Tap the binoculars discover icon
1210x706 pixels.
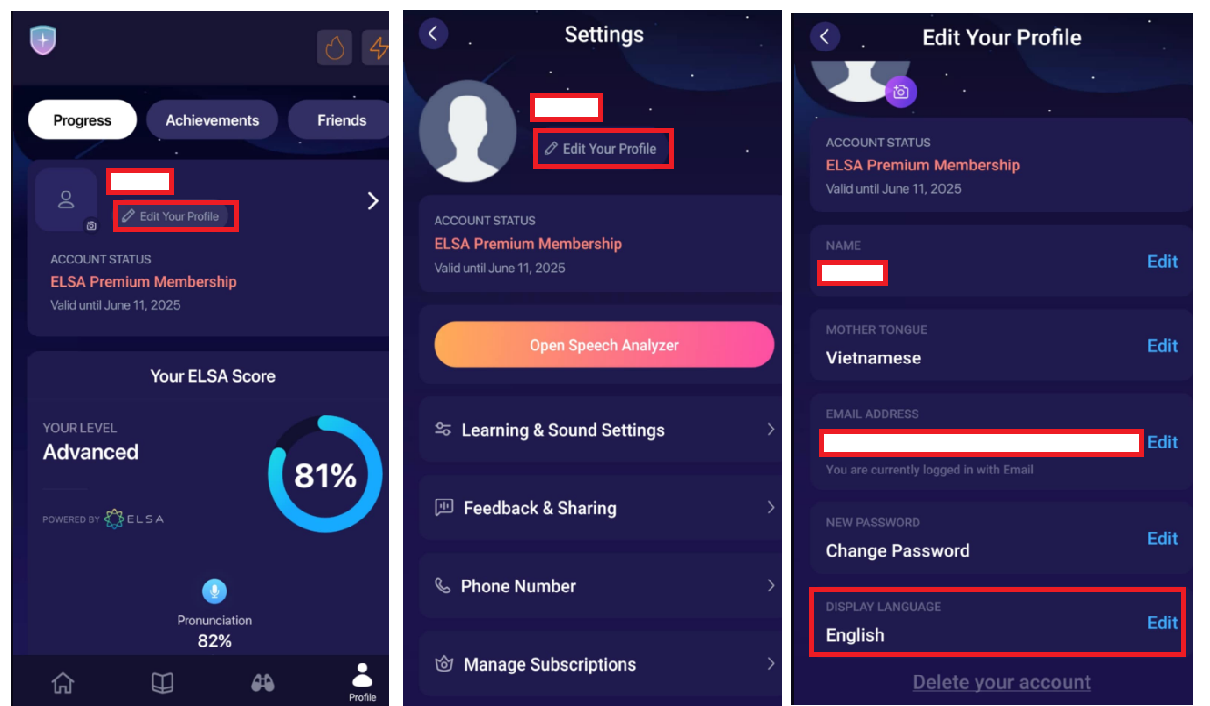262,683
